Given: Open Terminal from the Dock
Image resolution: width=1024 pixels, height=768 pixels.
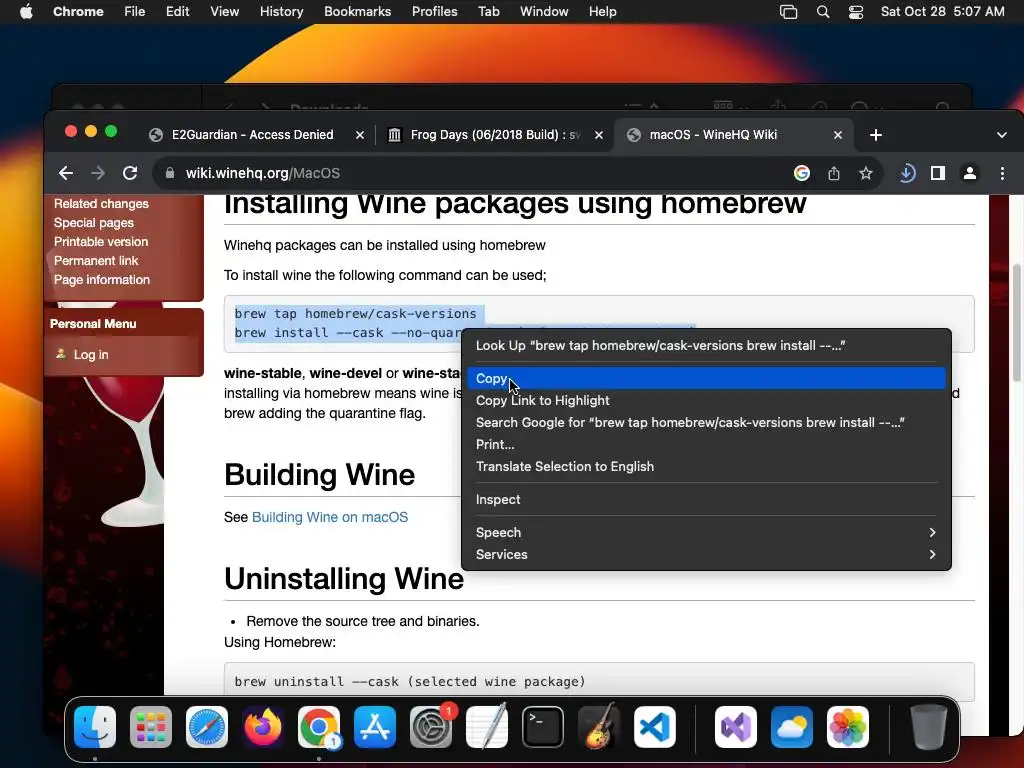Looking at the screenshot, I should click(x=543, y=727).
